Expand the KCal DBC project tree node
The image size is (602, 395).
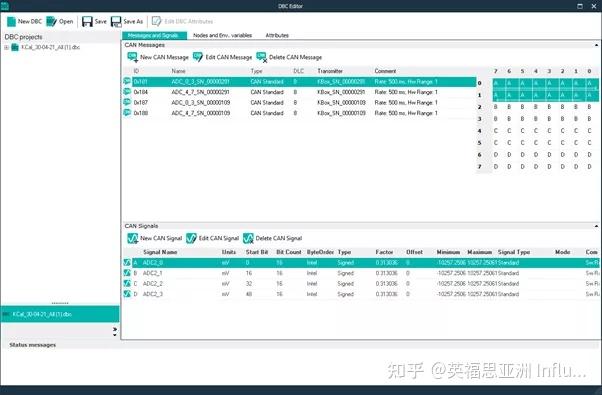[6, 47]
